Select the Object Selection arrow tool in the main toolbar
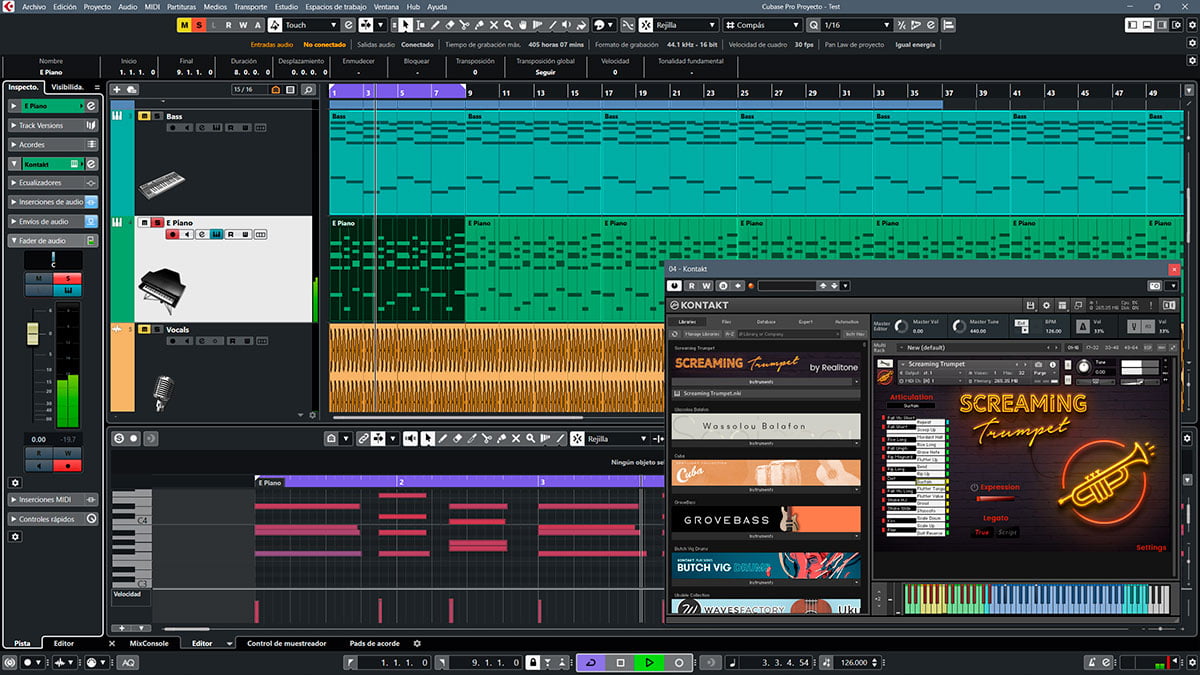This screenshot has height=675, width=1200. [x=405, y=24]
